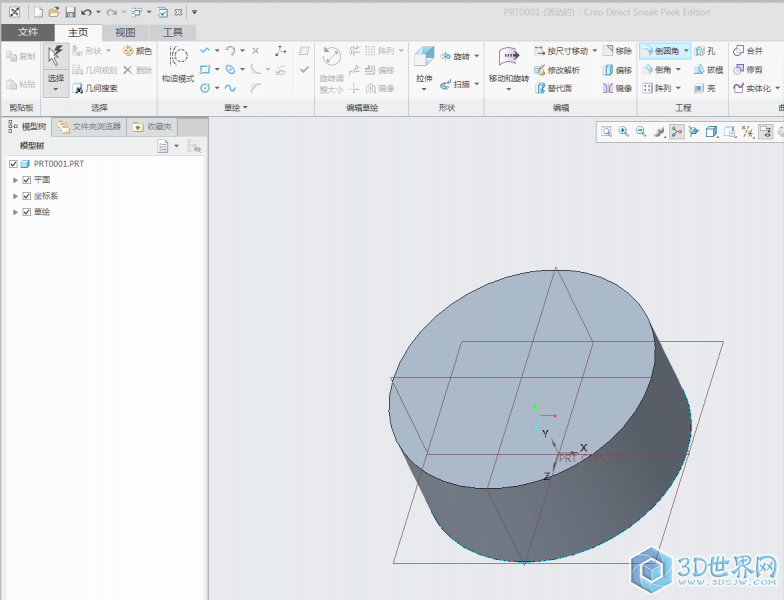Image resolution: width=784 pixels, height=600 pixels.
Task: Click the 拉伸 (Extrude) tool icon
Action: (x=424, y=58)
